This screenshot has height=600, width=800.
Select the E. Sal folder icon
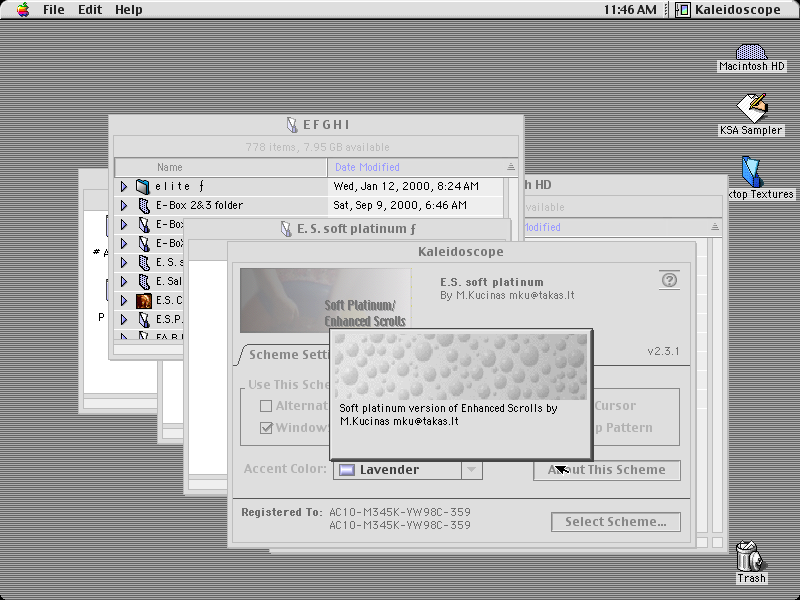[144, 281]
